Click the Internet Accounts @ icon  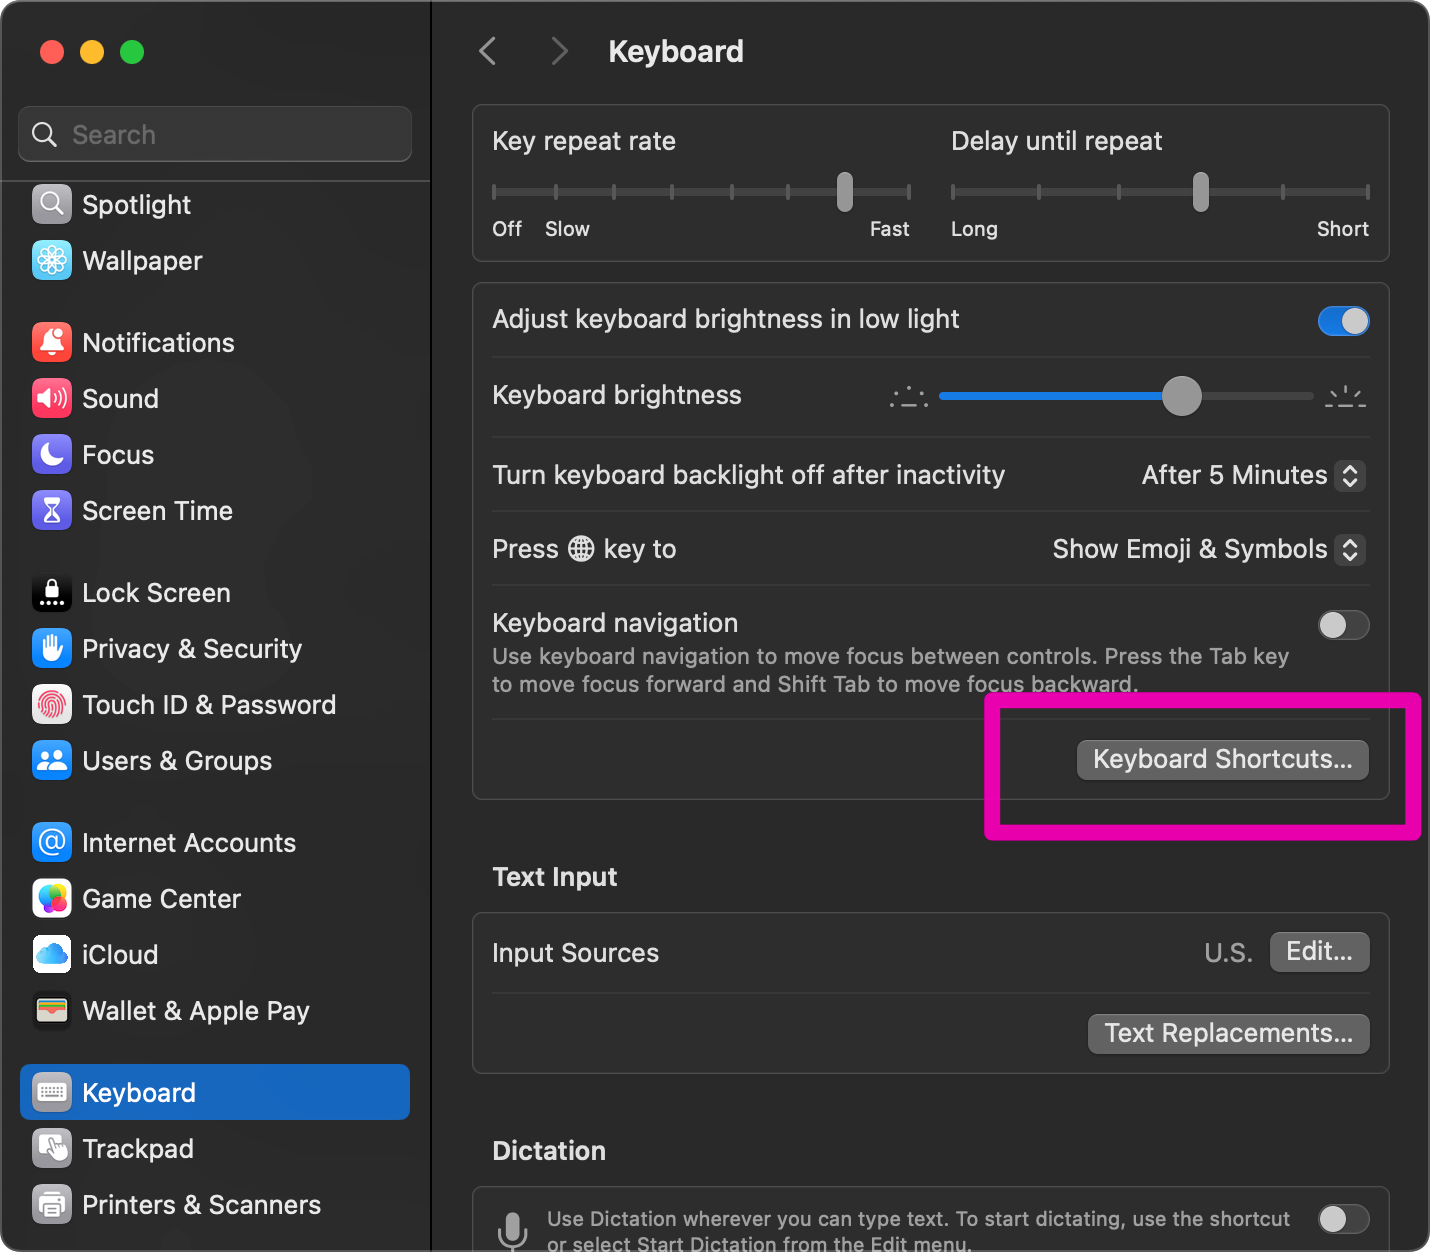(x=52, y=842)
